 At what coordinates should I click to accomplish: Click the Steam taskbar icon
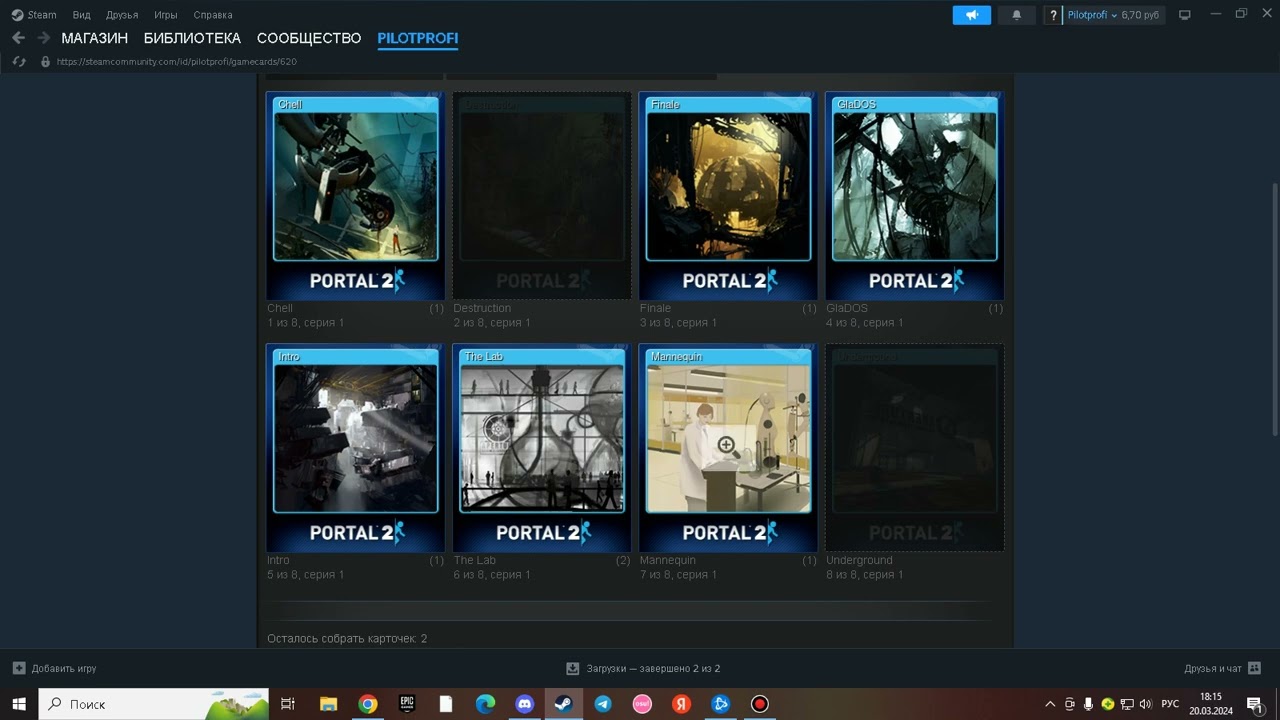563,704
